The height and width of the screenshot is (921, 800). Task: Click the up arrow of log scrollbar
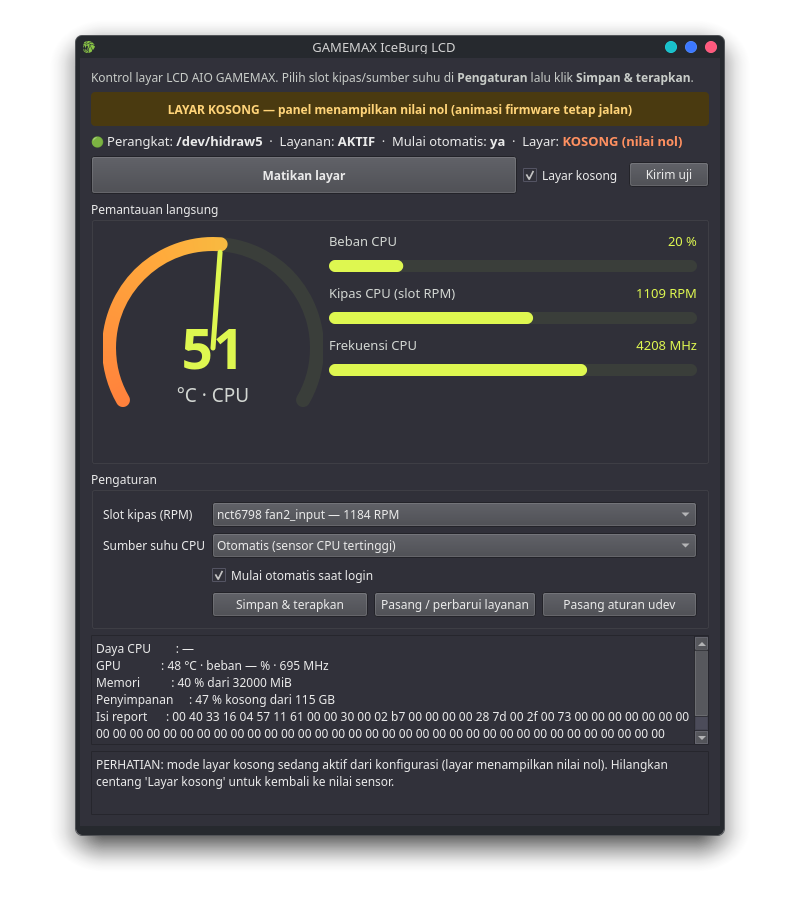tap(701, 644)
